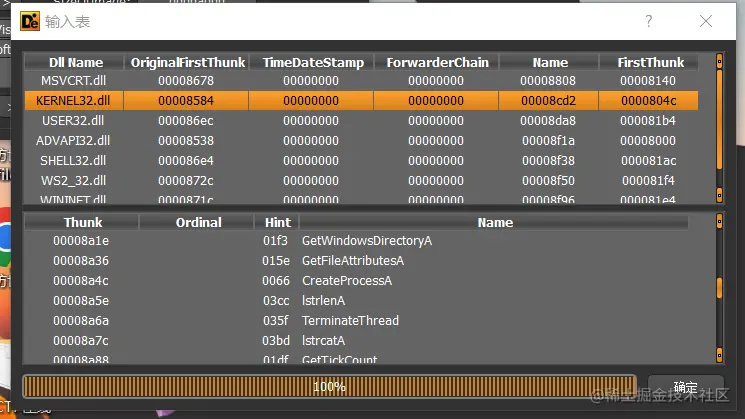Click the function Name column header
745x419 pixels.
(494, 222)
